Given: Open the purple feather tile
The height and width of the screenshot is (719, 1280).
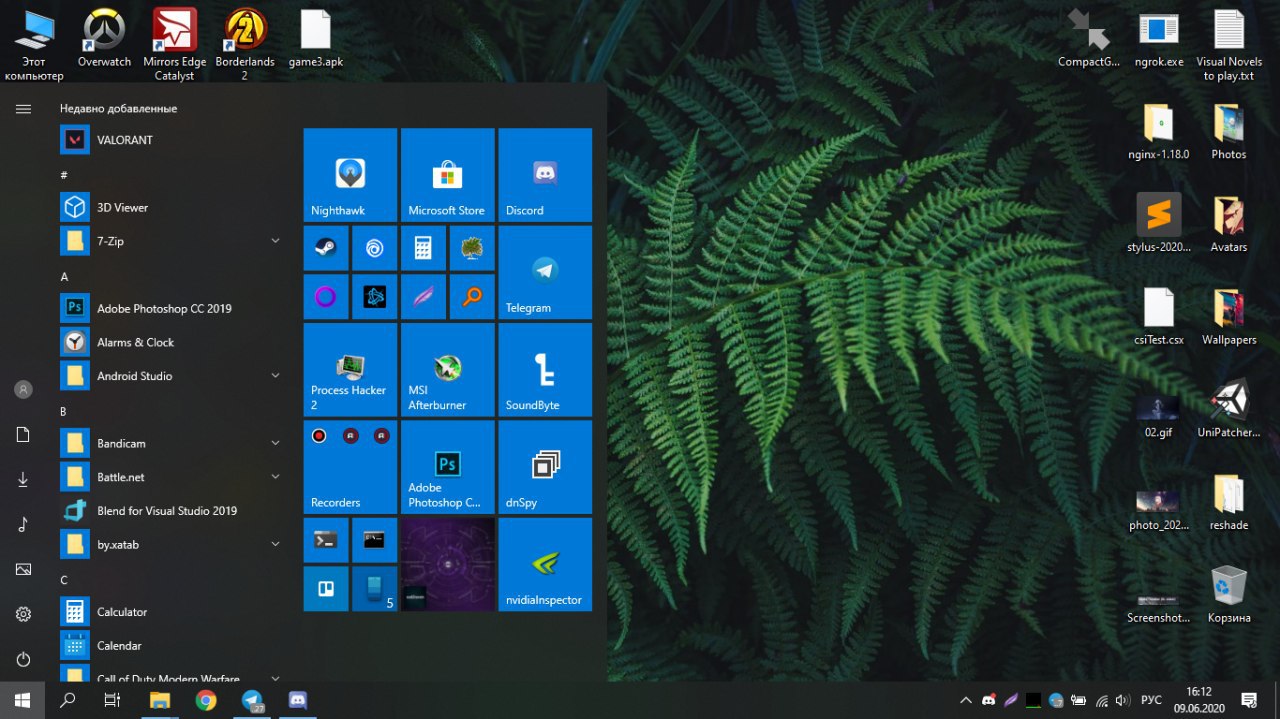Looking at the screenshot, I should coord(423,297).
